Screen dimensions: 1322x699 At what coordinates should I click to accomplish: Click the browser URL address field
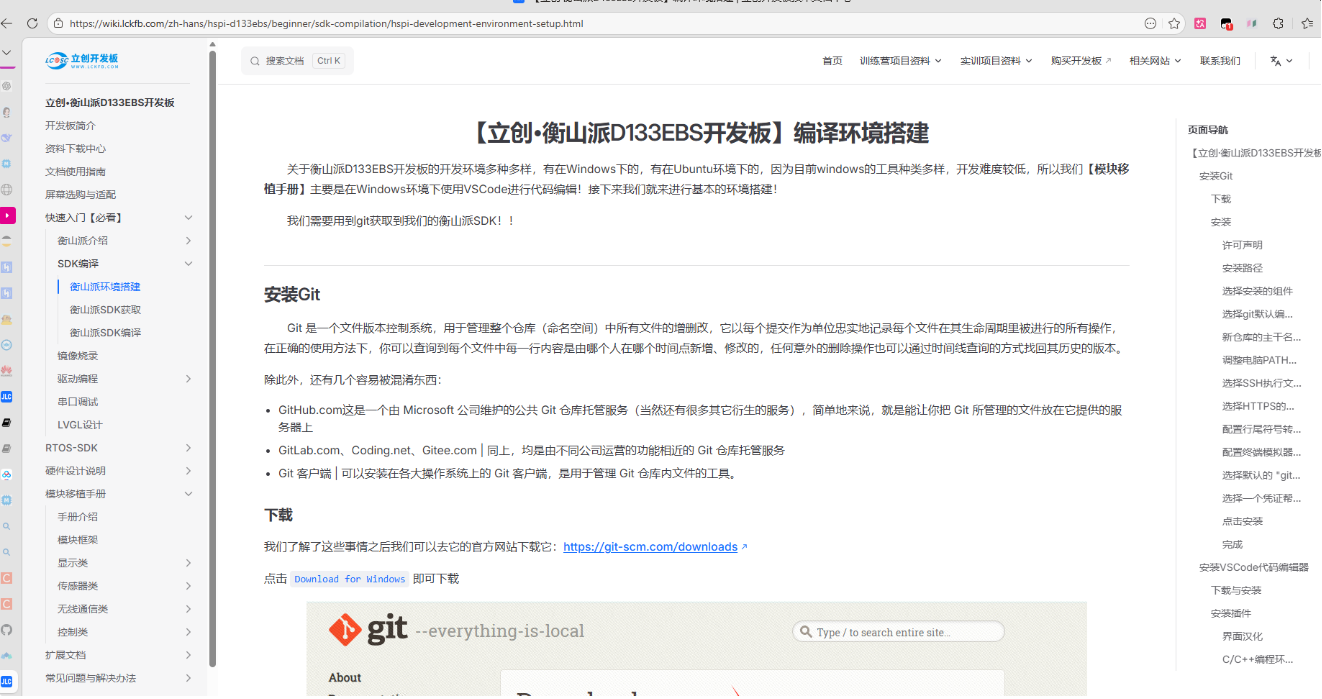600,23
